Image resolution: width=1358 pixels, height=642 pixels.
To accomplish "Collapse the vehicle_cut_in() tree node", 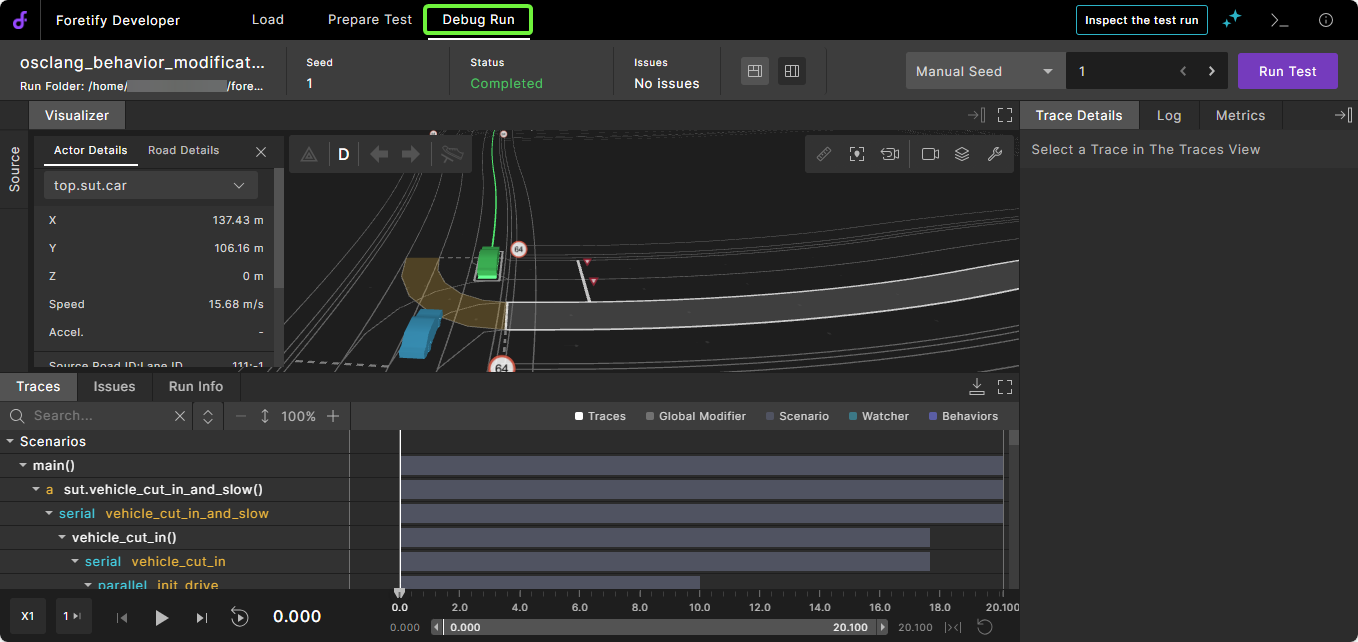I will [62, 538].
